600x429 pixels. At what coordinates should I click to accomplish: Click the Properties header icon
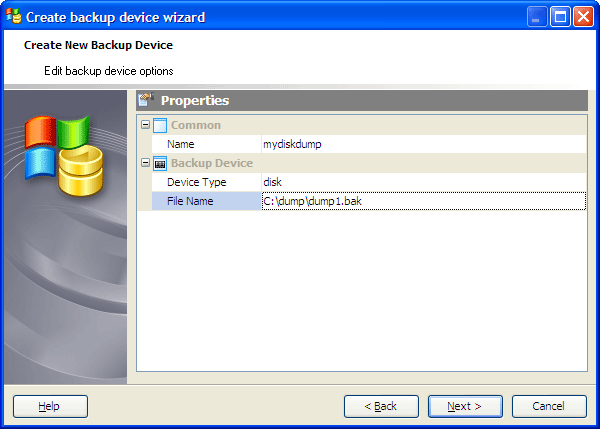click(x=146, y=100)
